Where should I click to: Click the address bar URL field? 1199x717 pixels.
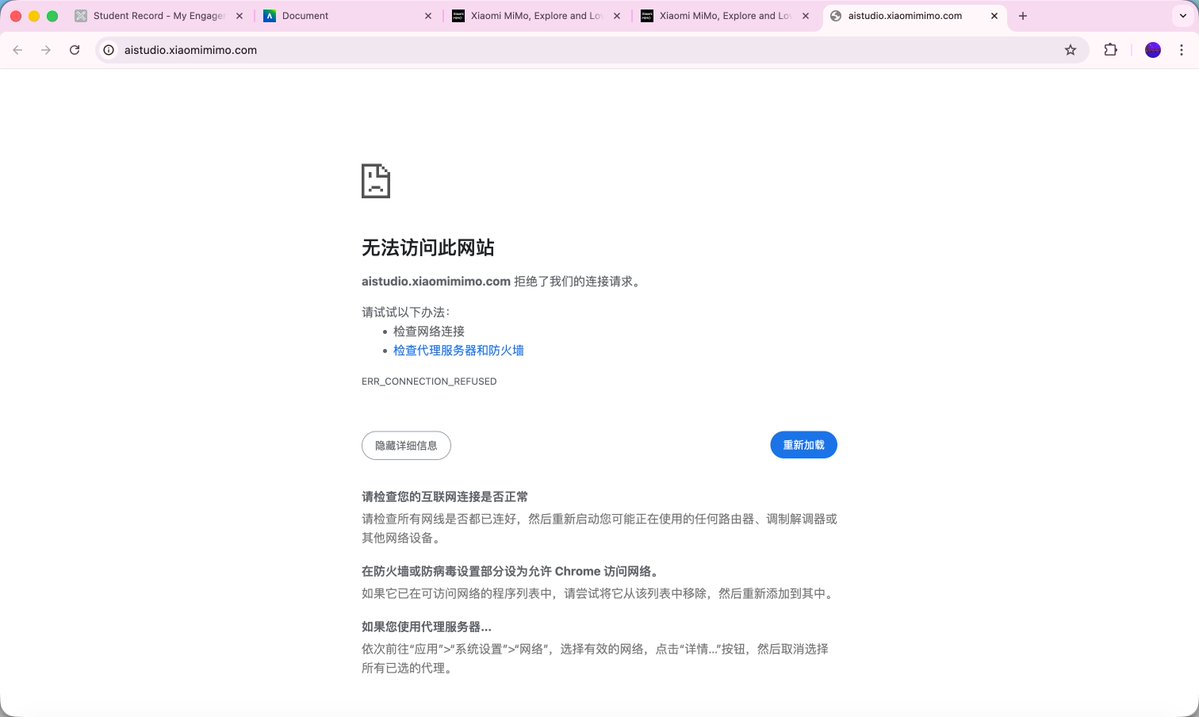pos(592,50)
